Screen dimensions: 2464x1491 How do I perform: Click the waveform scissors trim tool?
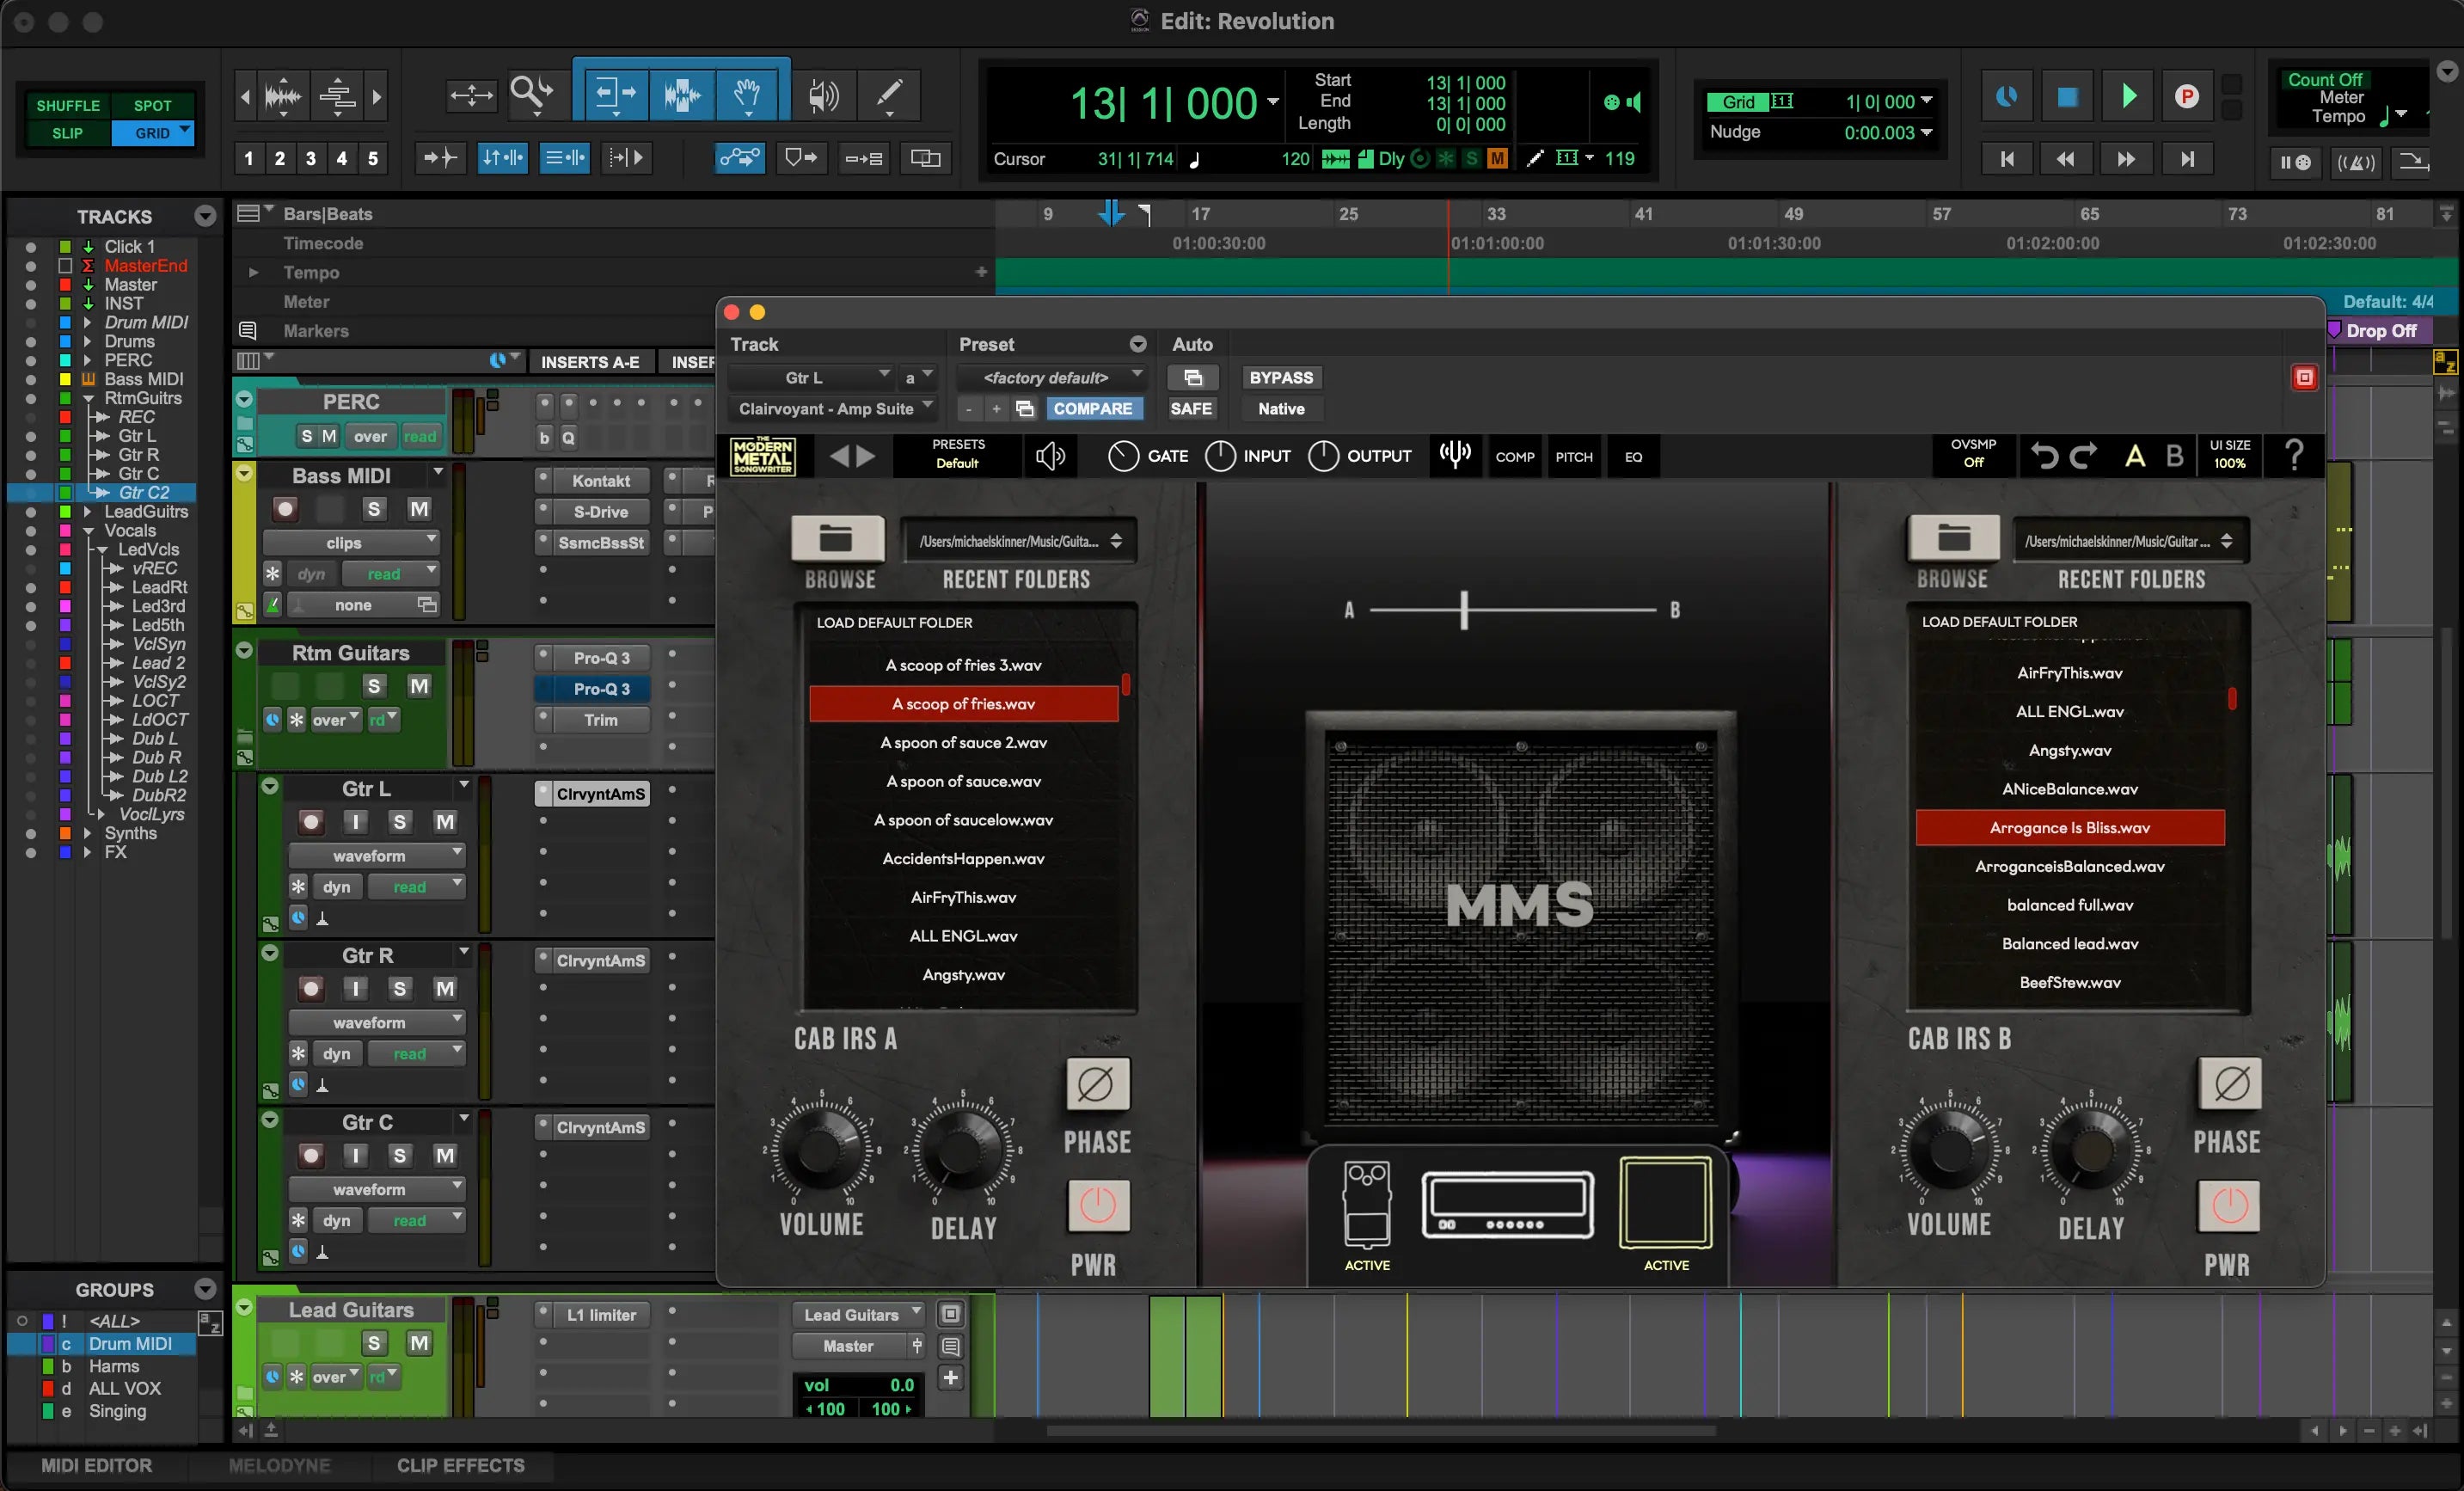[677, 94]
